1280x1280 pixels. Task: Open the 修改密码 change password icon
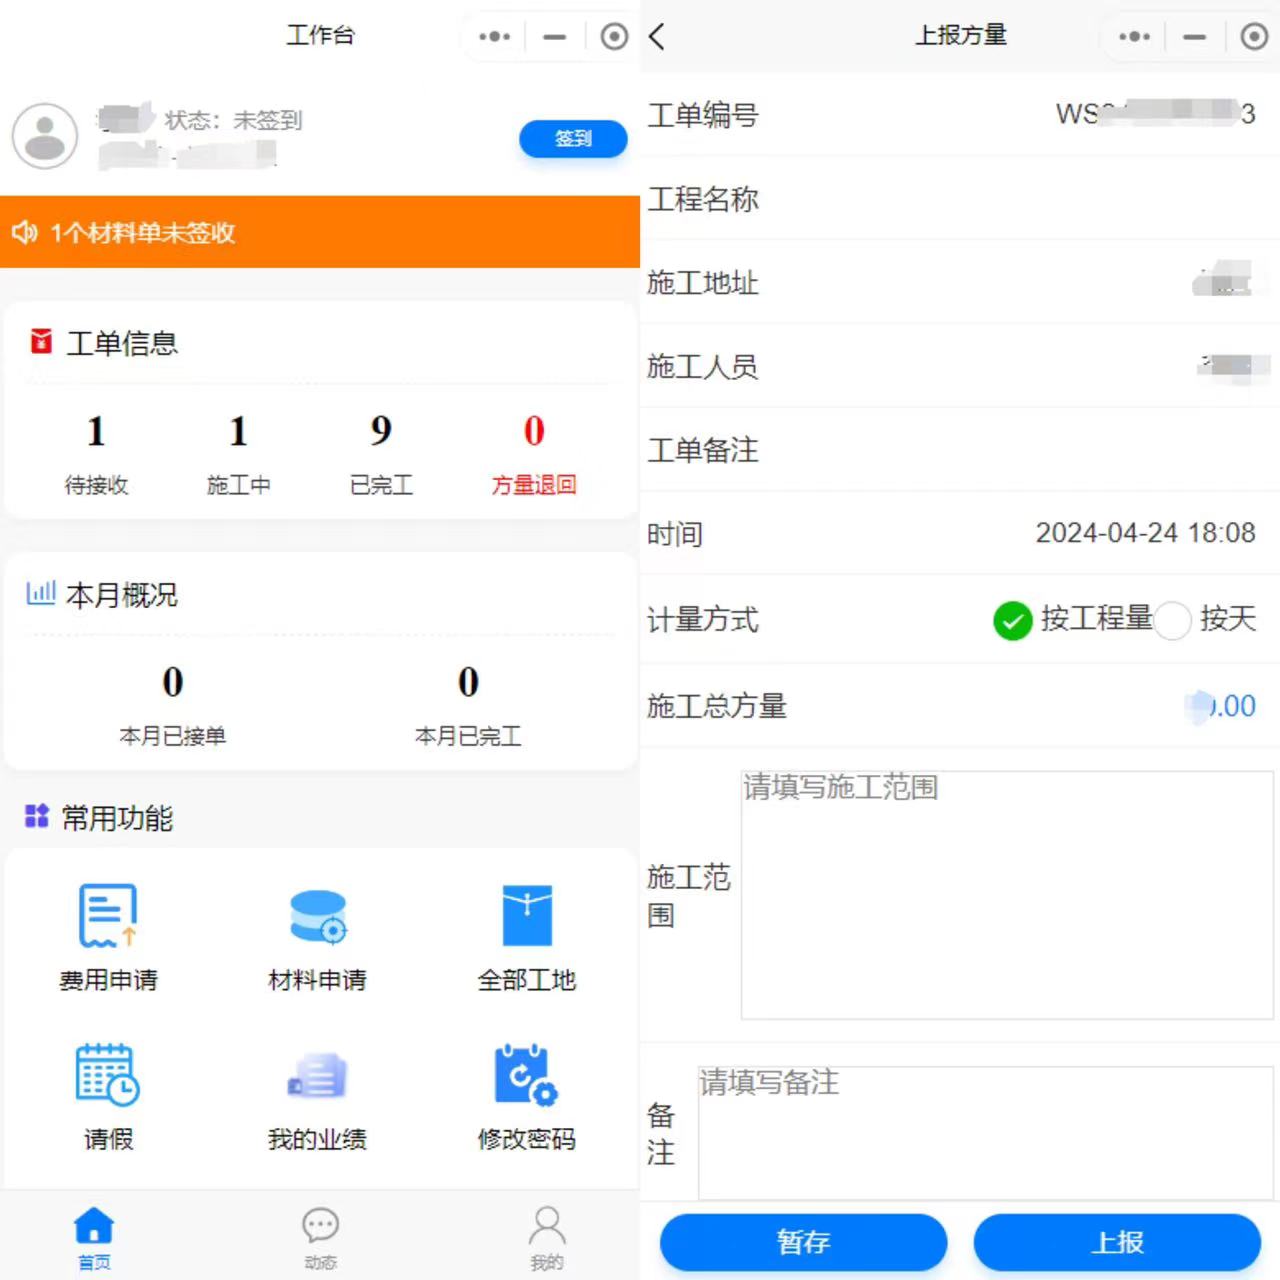pos(526,1076)
